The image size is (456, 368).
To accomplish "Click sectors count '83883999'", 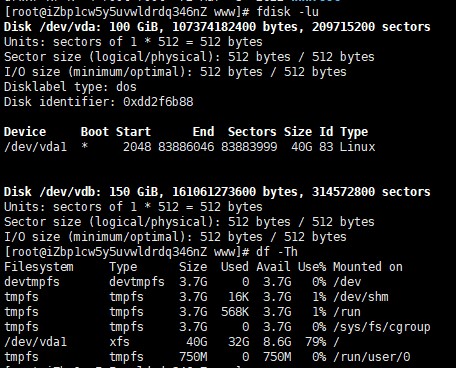I will coord(249,147).
